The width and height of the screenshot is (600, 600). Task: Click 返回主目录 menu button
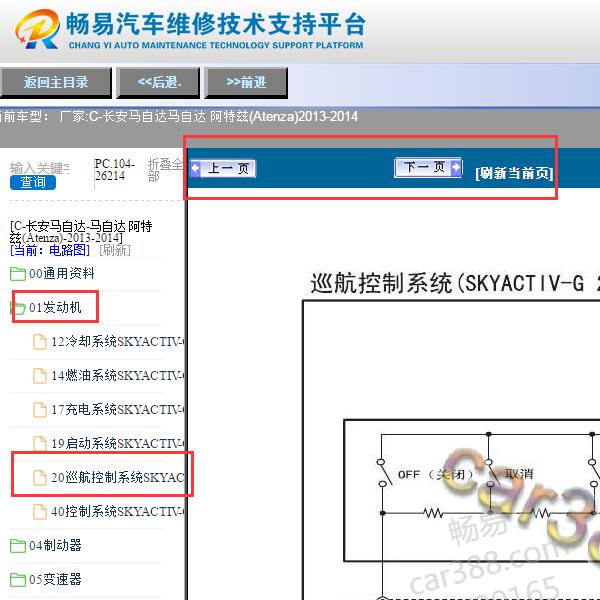tap(56, 83)
